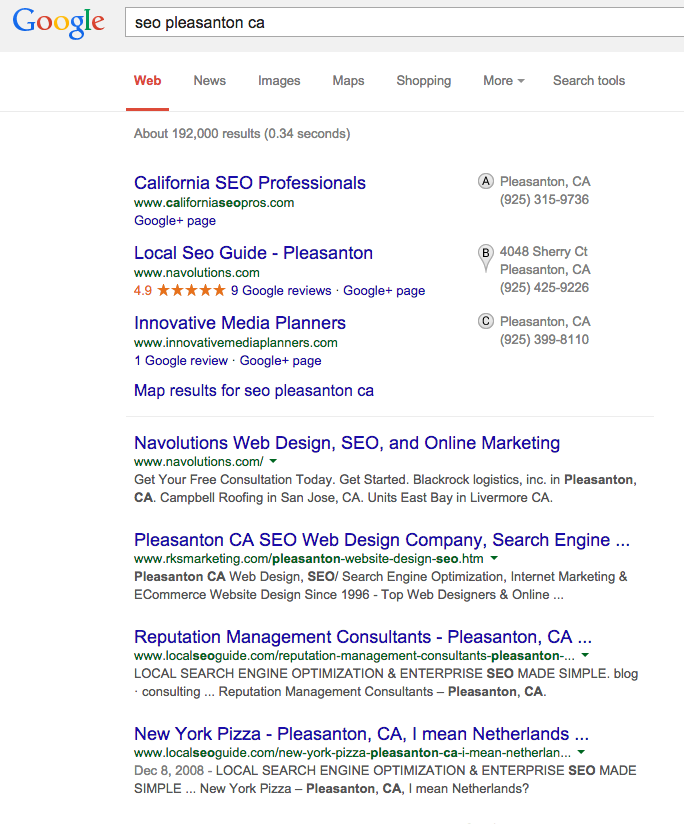684x824 pixels.
Task: Click map marker C for Innovative Media Planners
Action: pyautogui.click(x=486, y=321)
